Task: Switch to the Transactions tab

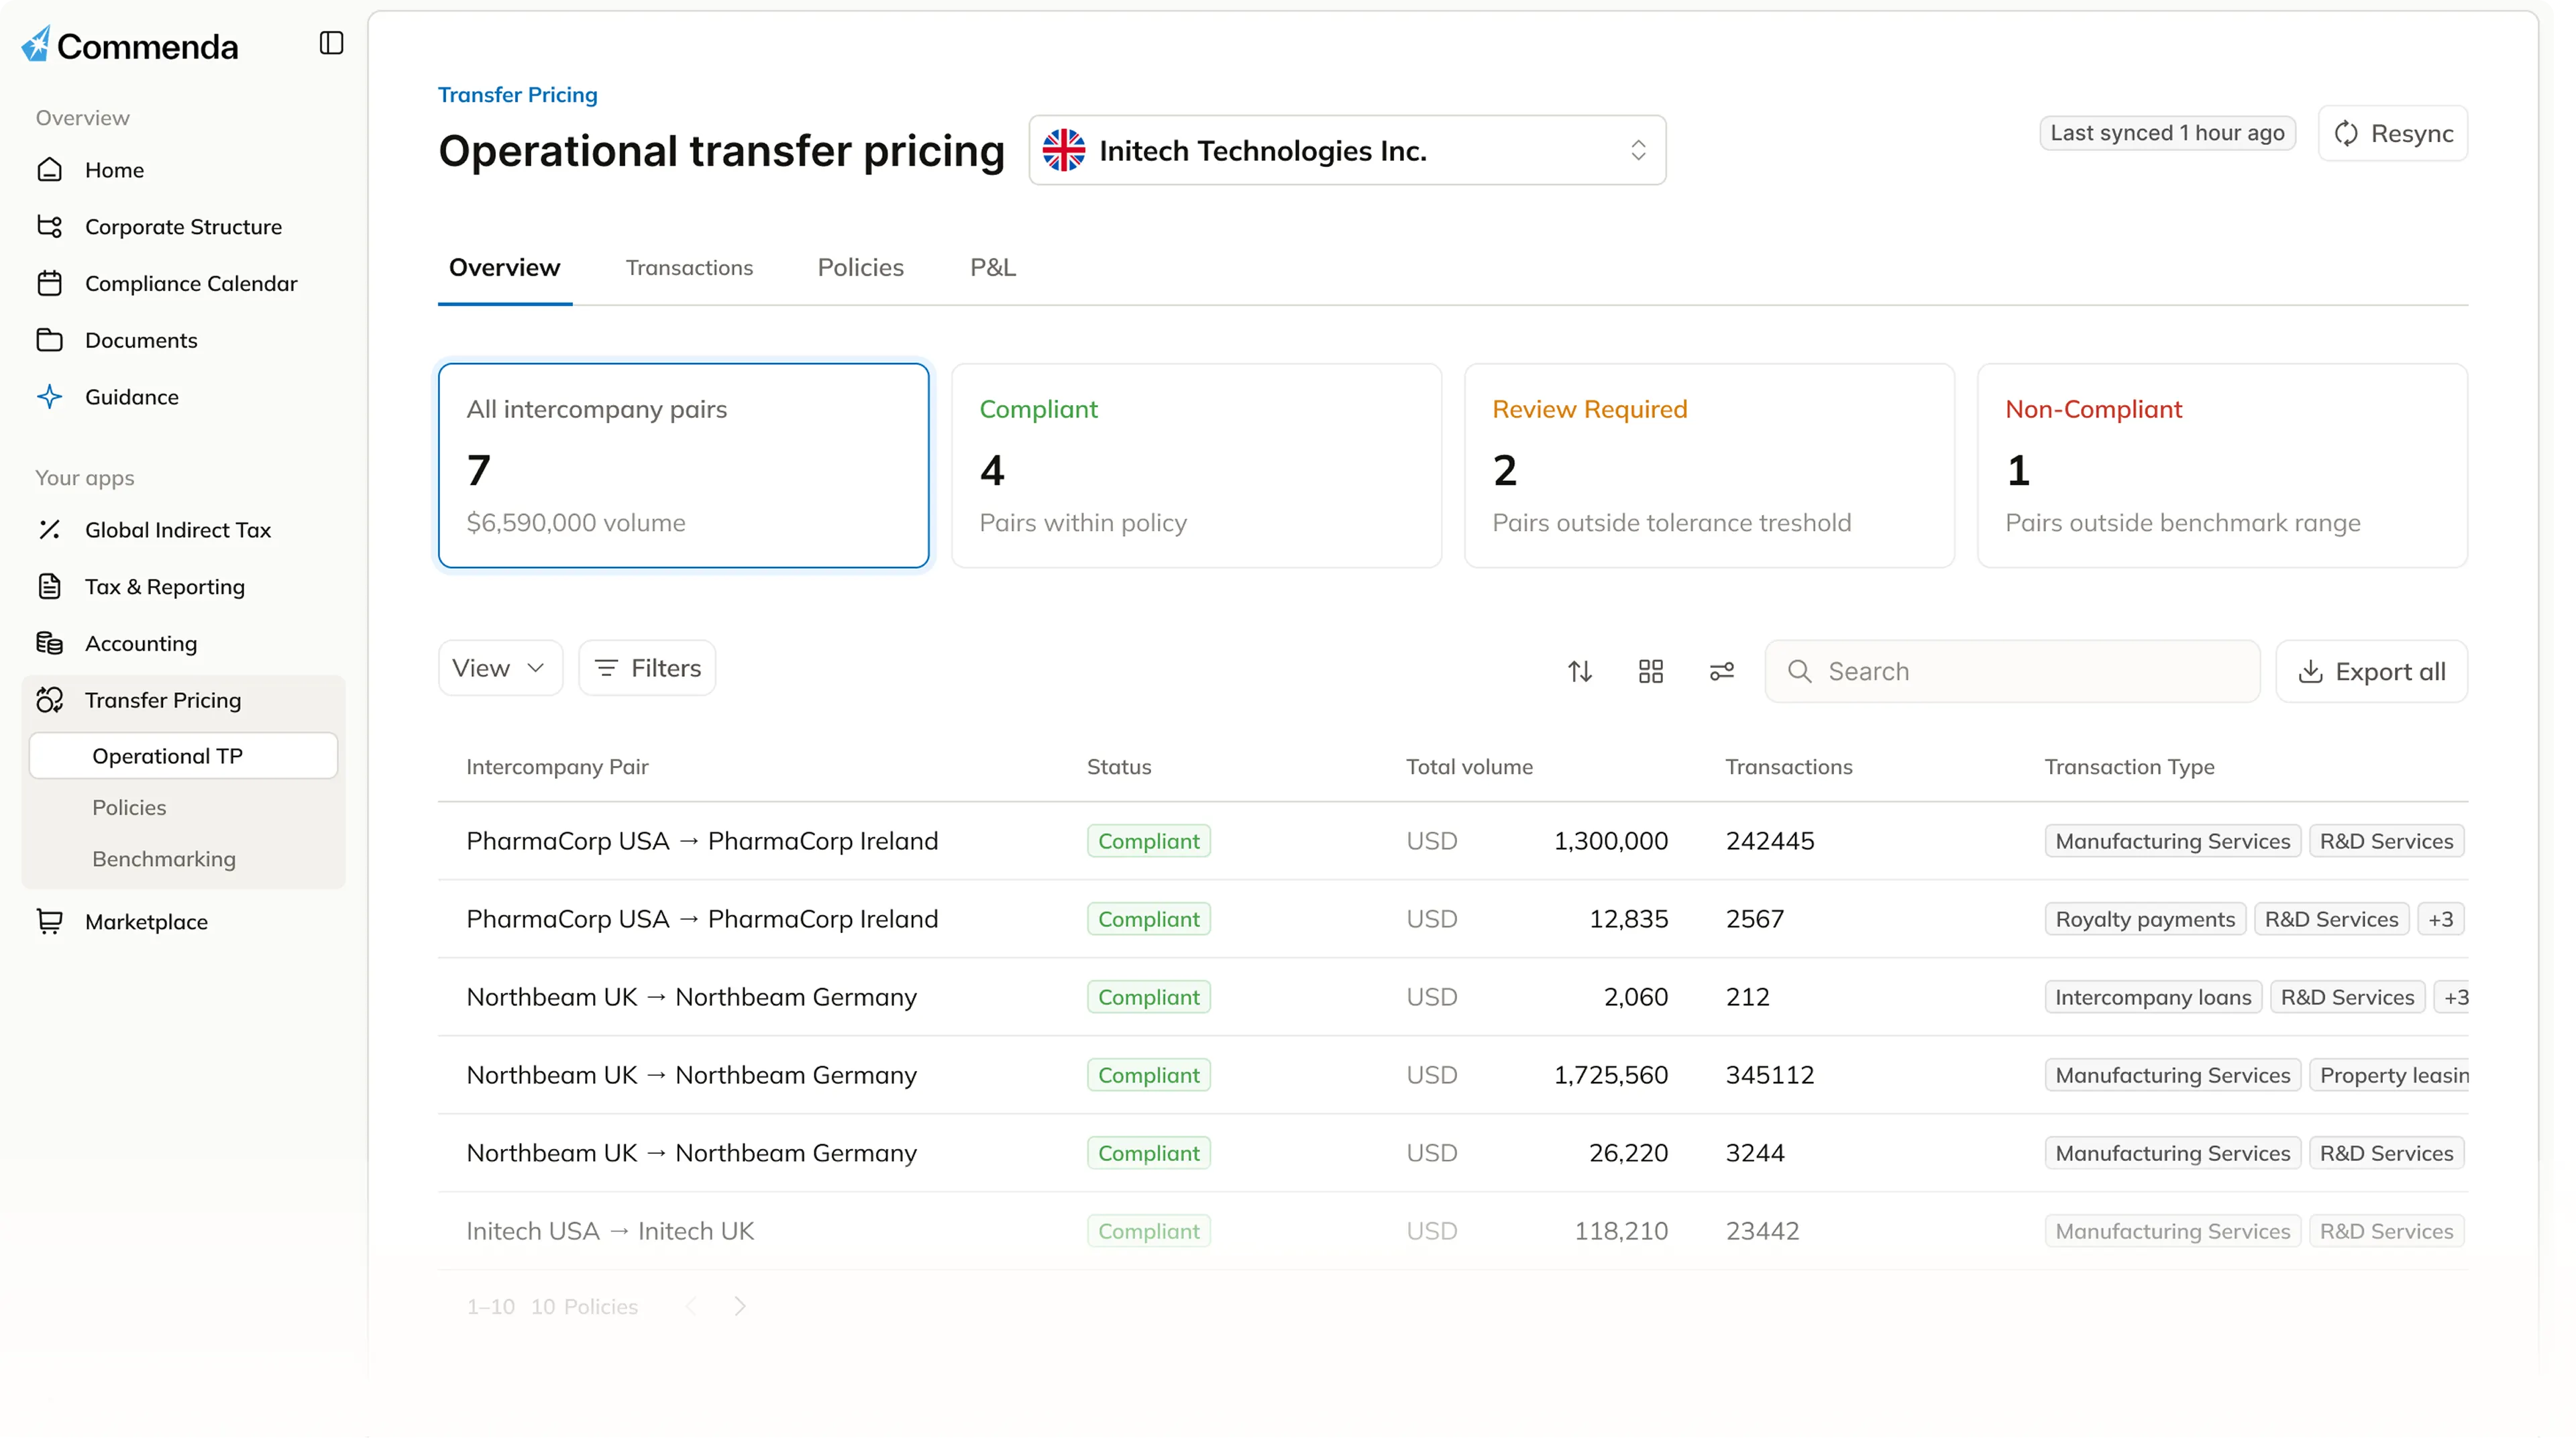Action: click(689, 268)
